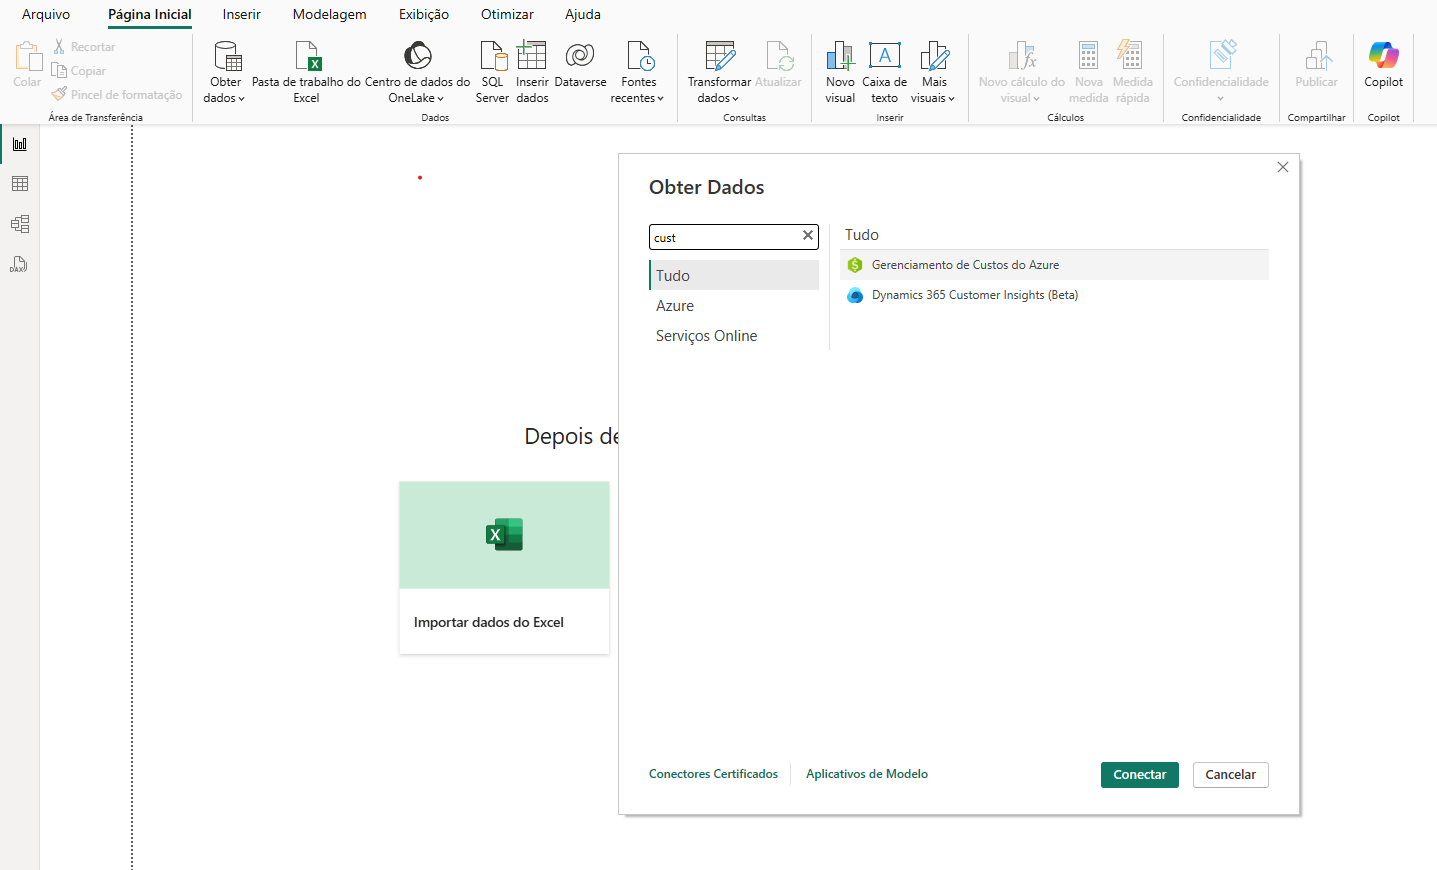Click the Recortar scissors icon

[x=59, y=47]
